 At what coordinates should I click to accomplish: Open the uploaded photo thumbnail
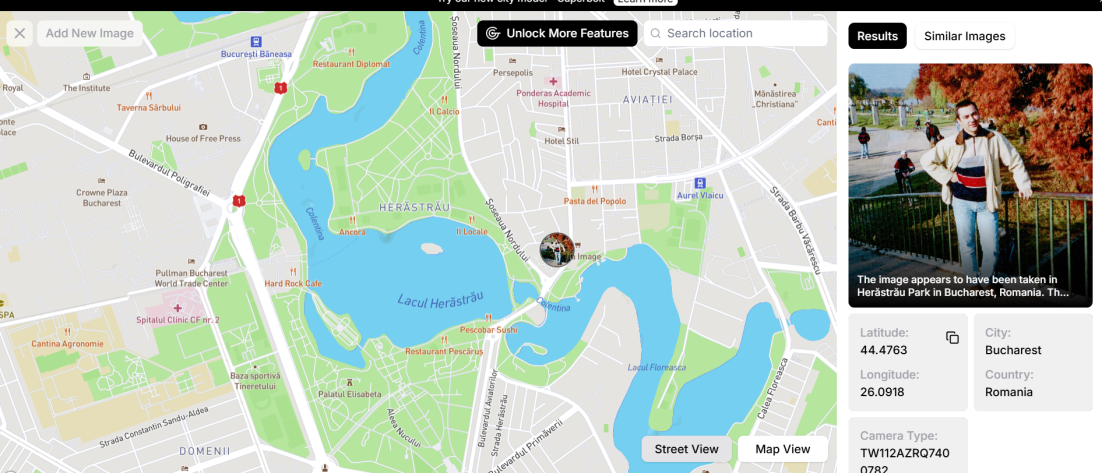(970, 186)
